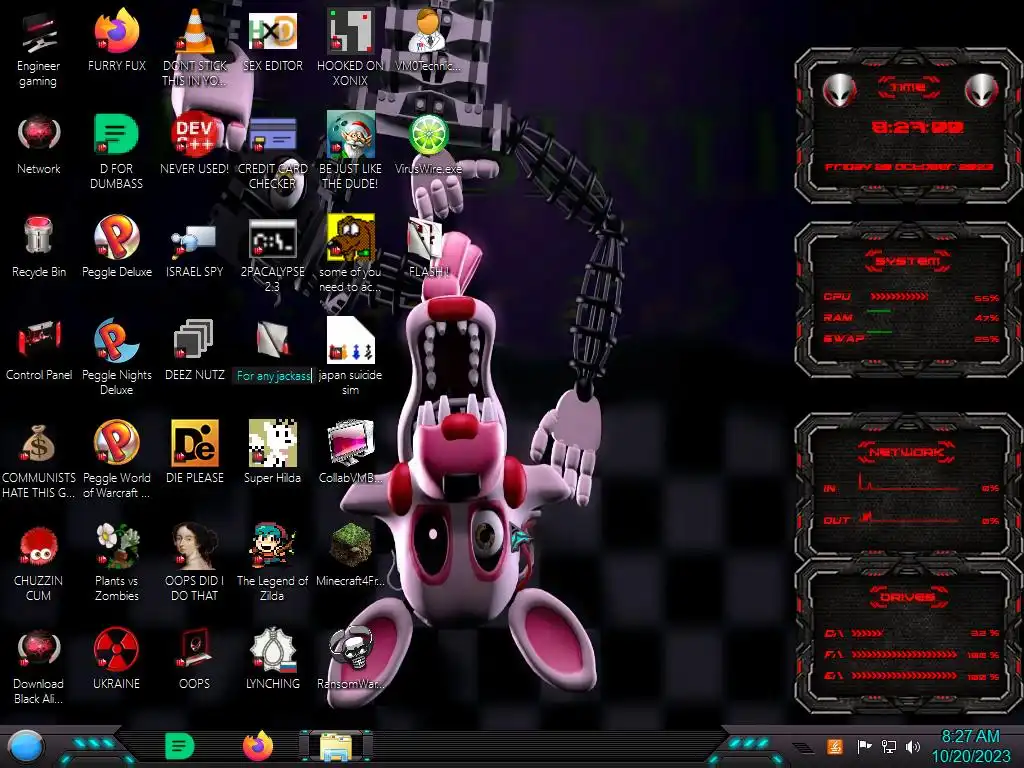The image size is (1024, 768).
Task: Open the DIE PLEASE De icon
Action: pos(194,443)
